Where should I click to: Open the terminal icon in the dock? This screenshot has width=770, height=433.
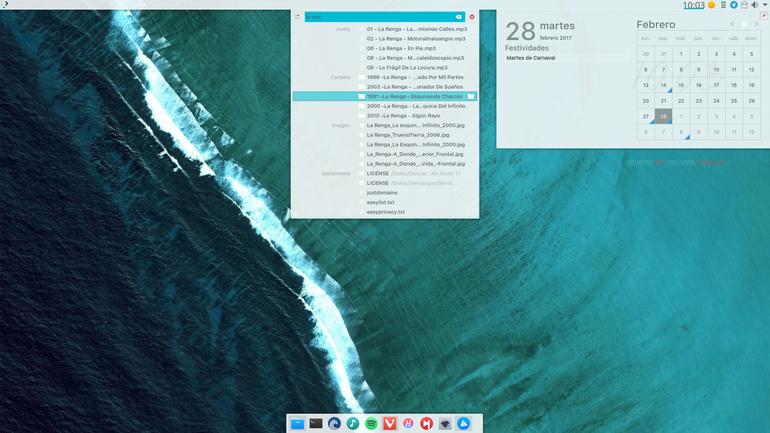[316, 423]
